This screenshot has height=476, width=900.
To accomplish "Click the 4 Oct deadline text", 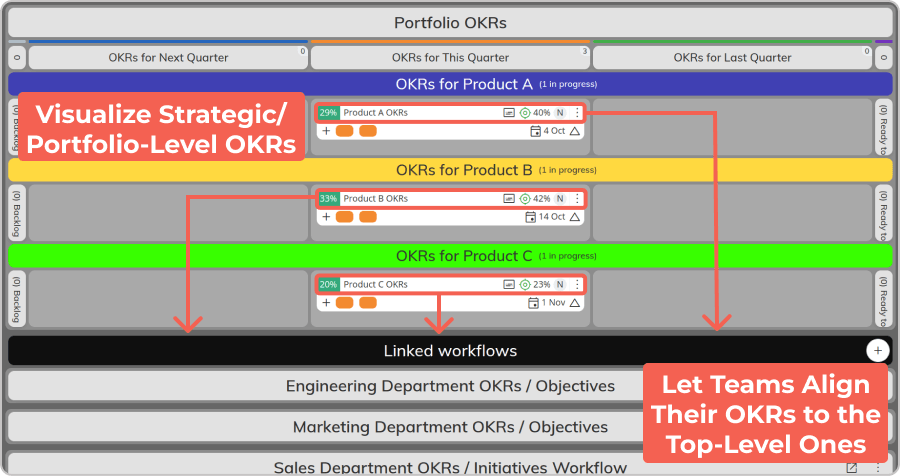I will pos(554,131).
